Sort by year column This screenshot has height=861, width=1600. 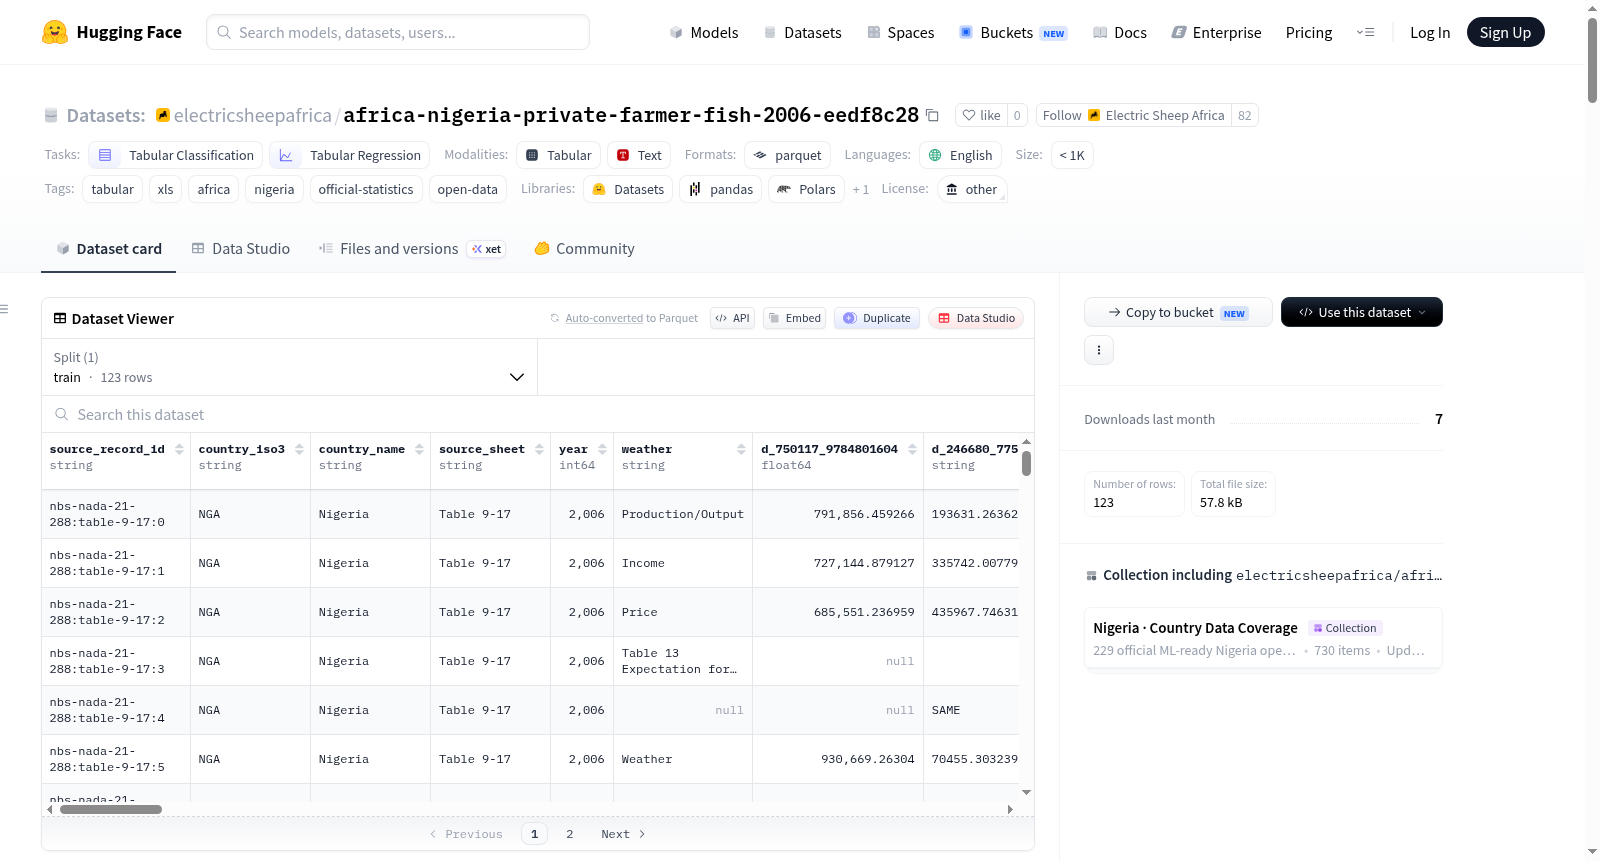pyautogui.click(x=602, y=449)
